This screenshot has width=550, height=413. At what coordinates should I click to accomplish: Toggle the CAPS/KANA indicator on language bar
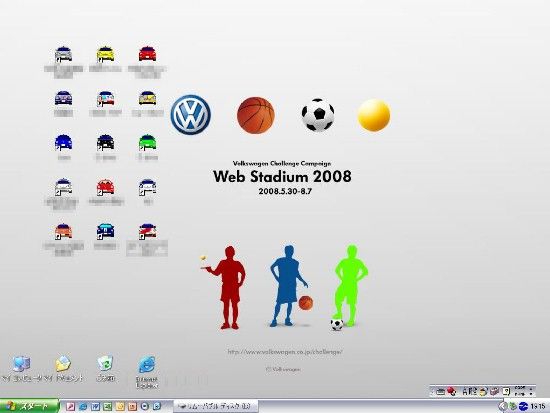[520, 391]
